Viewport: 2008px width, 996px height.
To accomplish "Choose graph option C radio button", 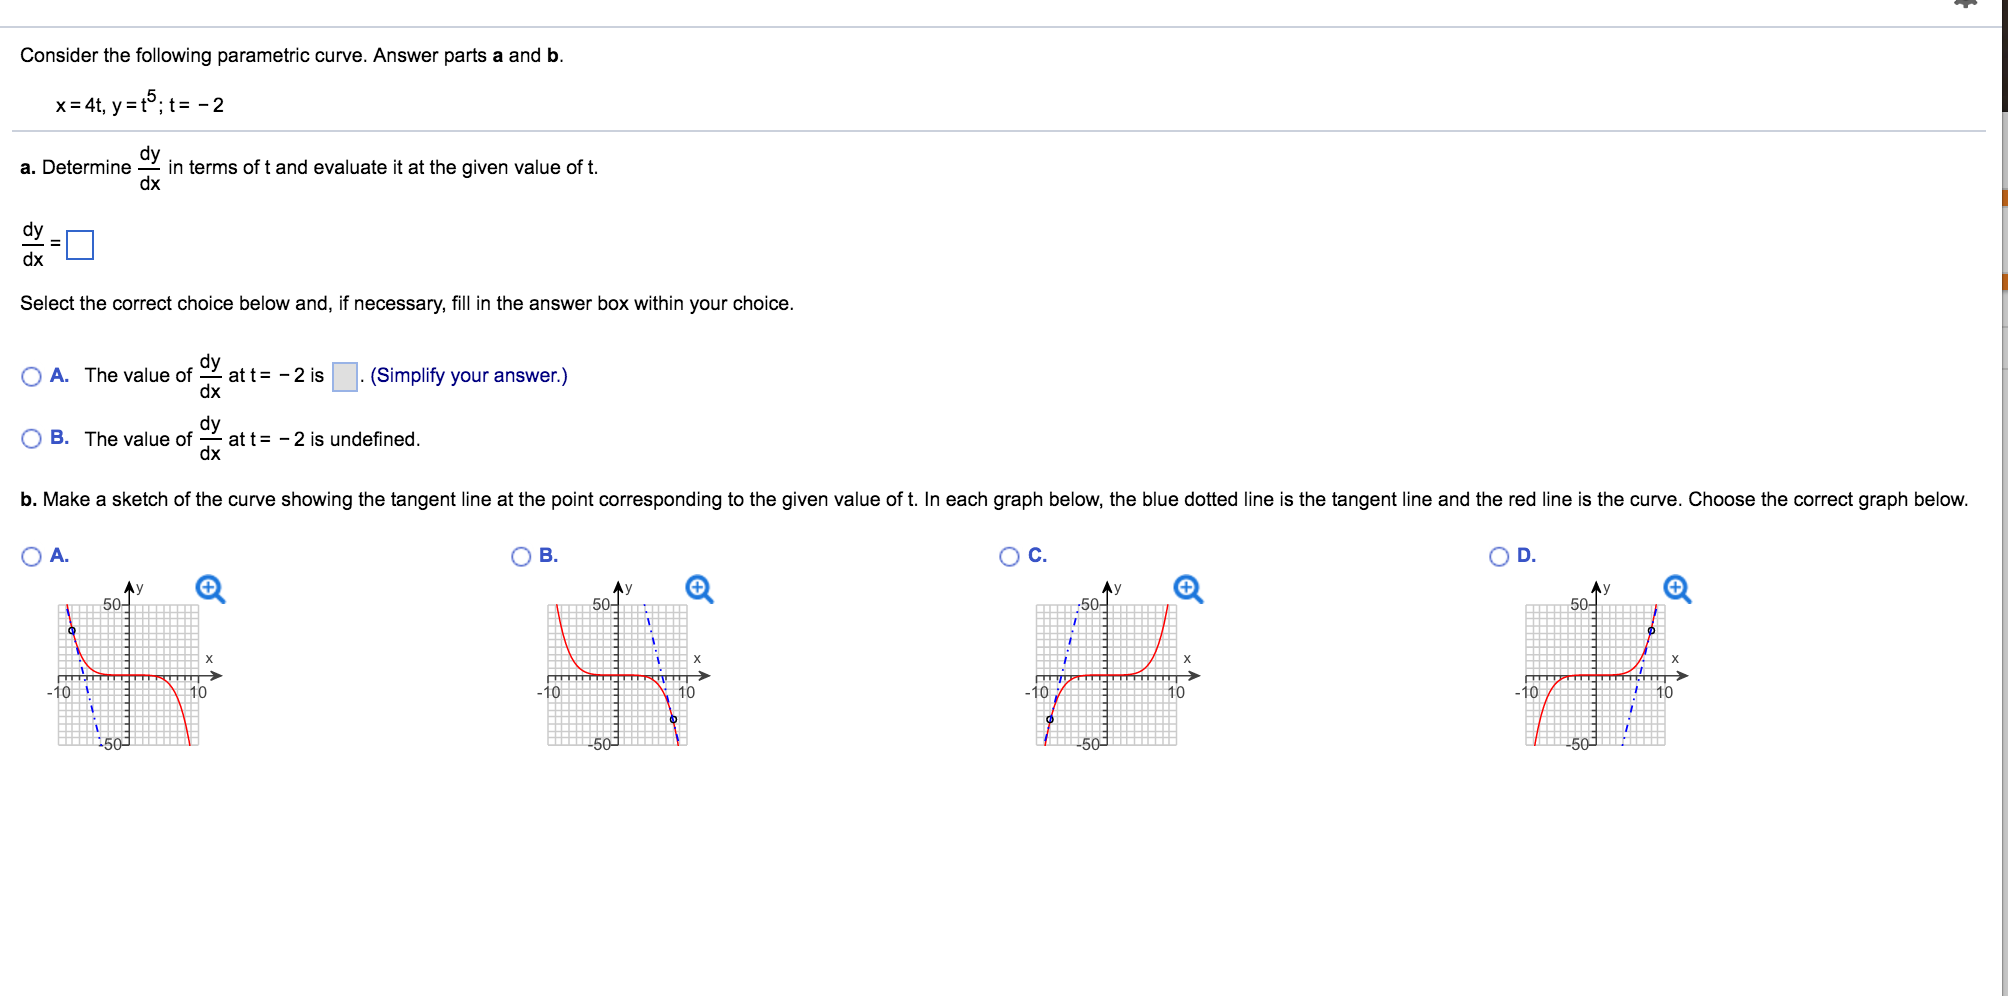I will click(x=1010, y=557).
